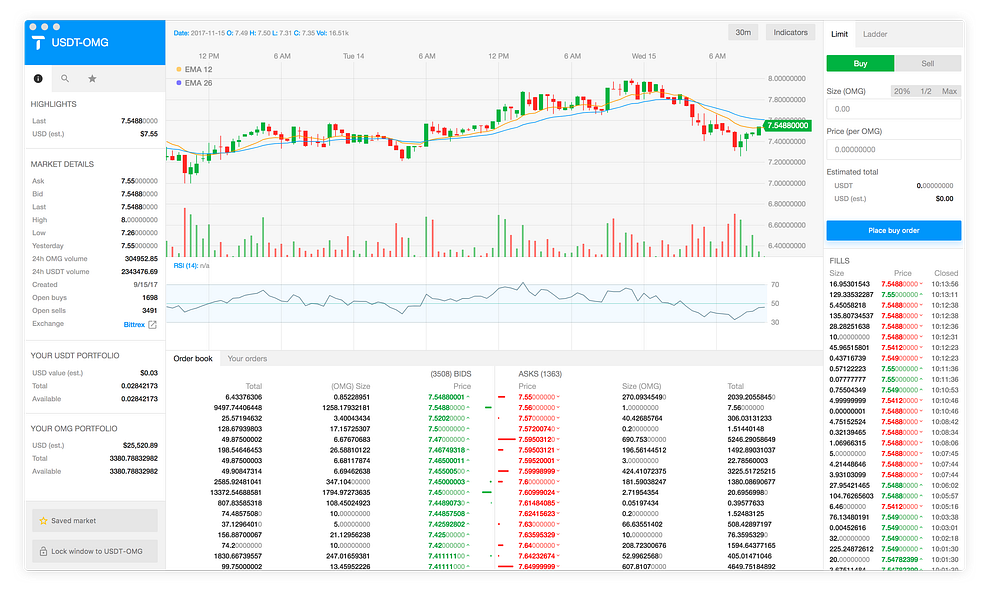Screen dimensions: 989x600
Task: Open the favorites star tab icon
Action: click(92, 79)
